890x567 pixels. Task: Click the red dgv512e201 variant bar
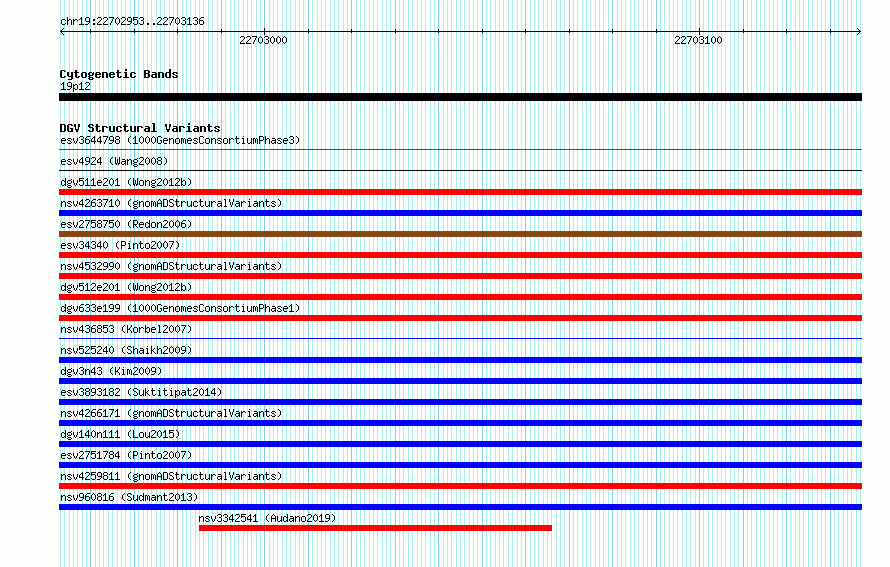click(460, 297)
